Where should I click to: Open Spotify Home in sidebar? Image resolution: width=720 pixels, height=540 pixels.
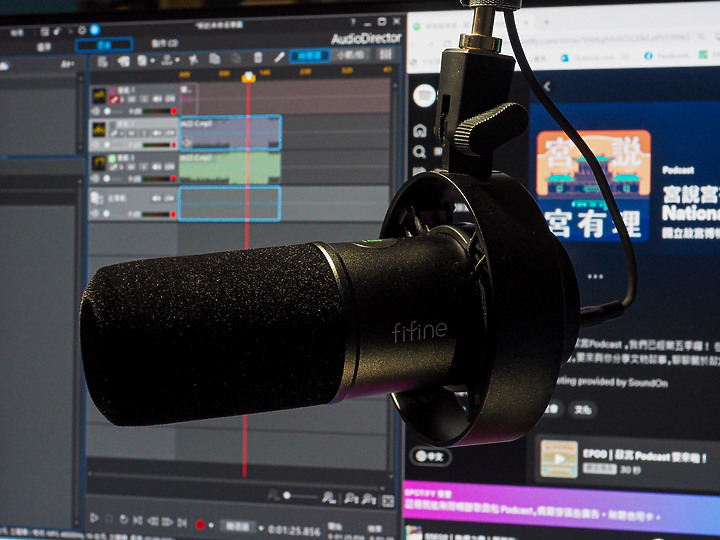point(420,131)
